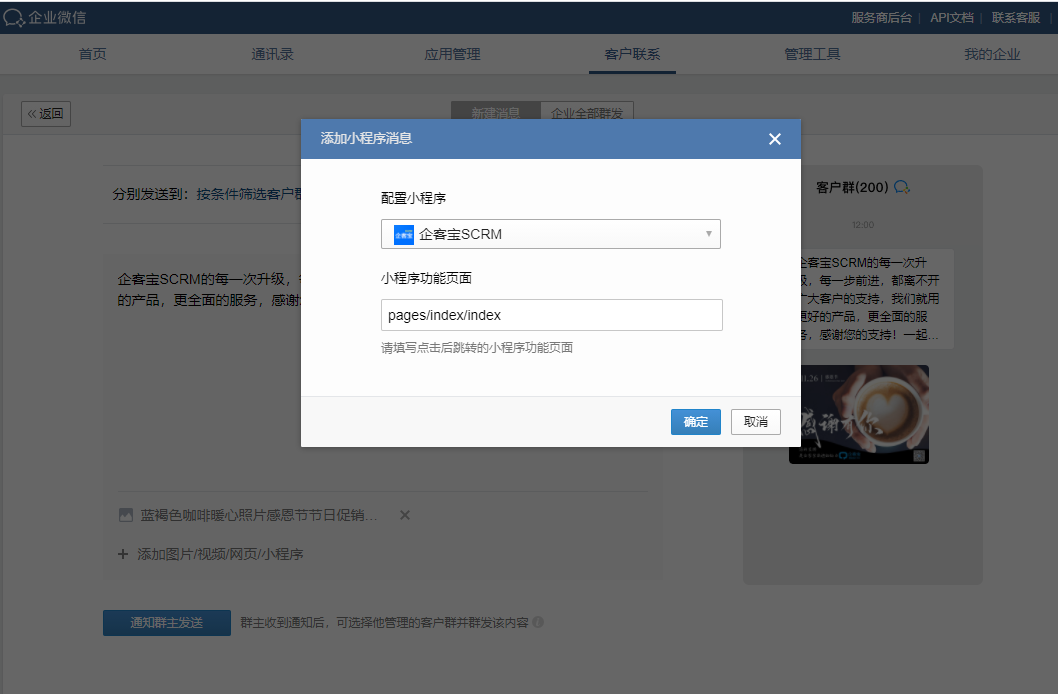The height and width of the screenshot is (694, 1058).
Task: Click the 企客宝SCRM mini program icon
Action: tap(403, 235)
